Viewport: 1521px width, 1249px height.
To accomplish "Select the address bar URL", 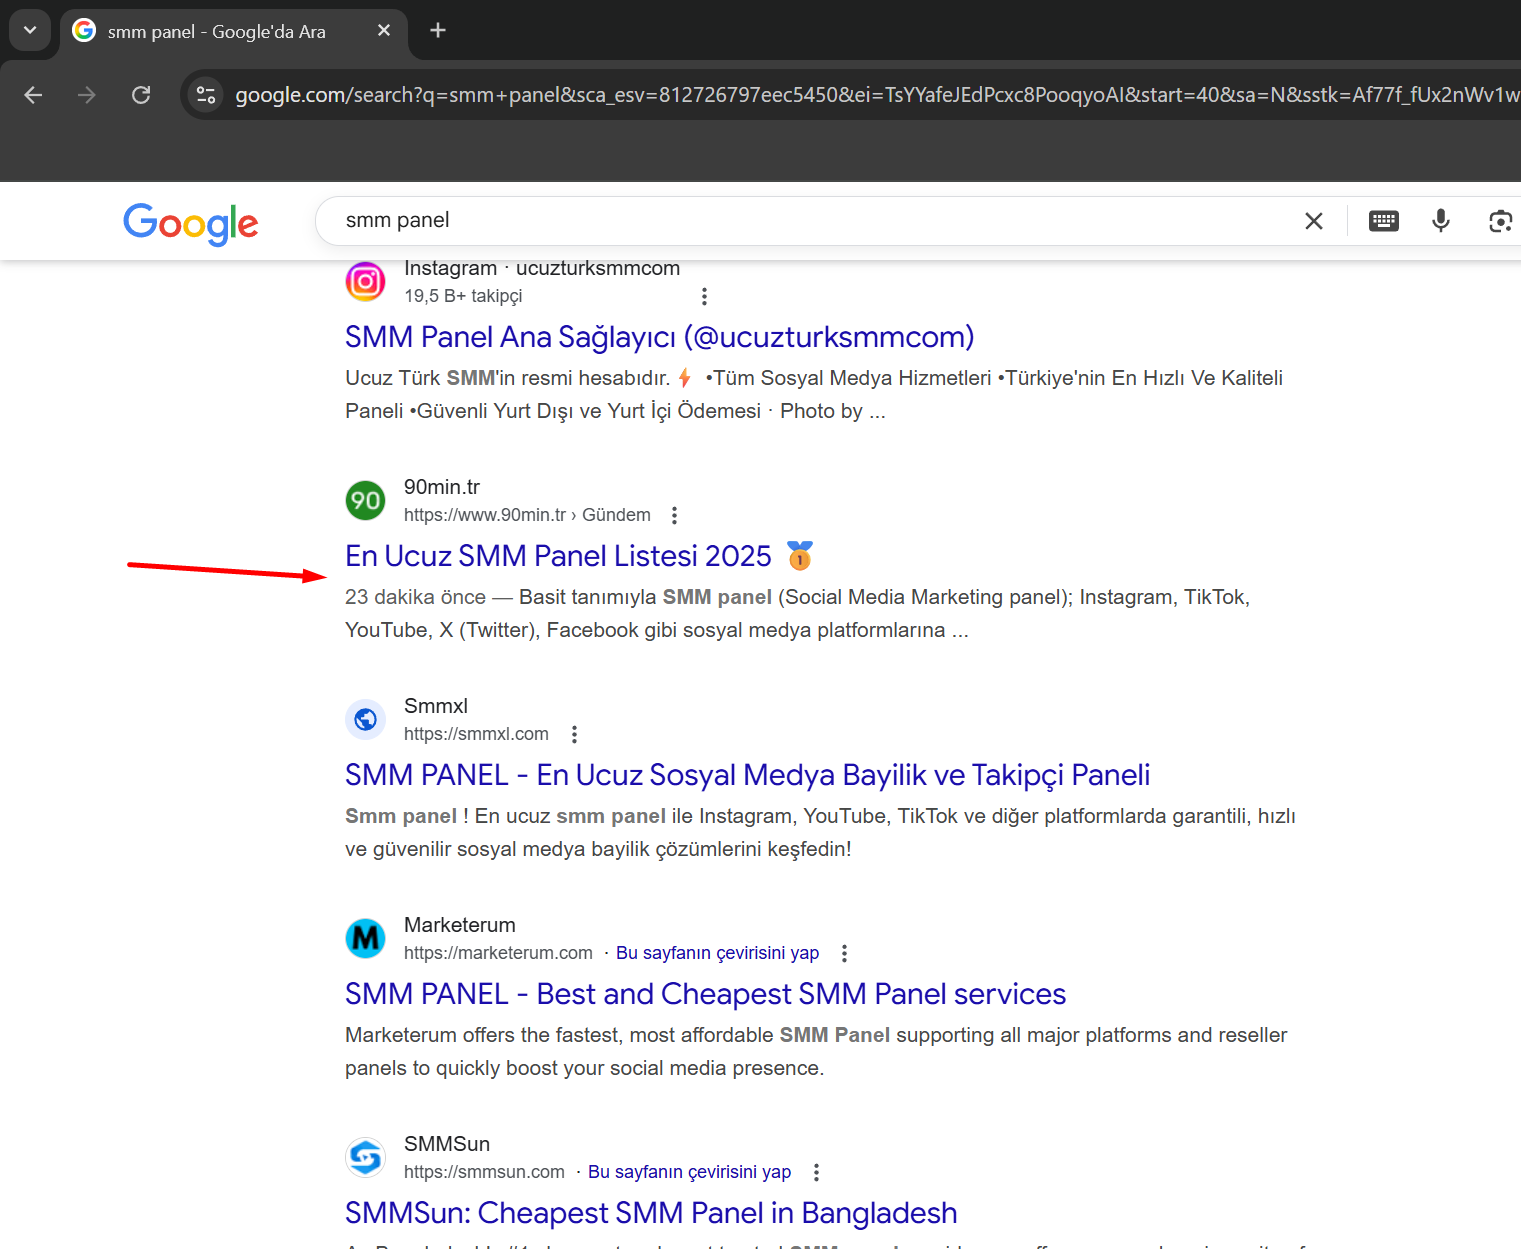I will coord(877,95).
